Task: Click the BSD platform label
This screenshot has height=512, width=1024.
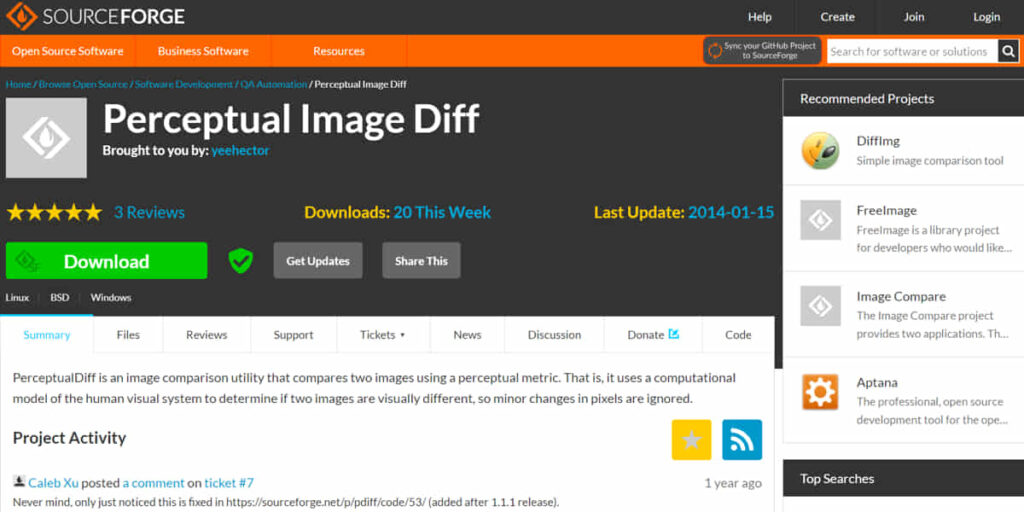Action: click(59, 297)
